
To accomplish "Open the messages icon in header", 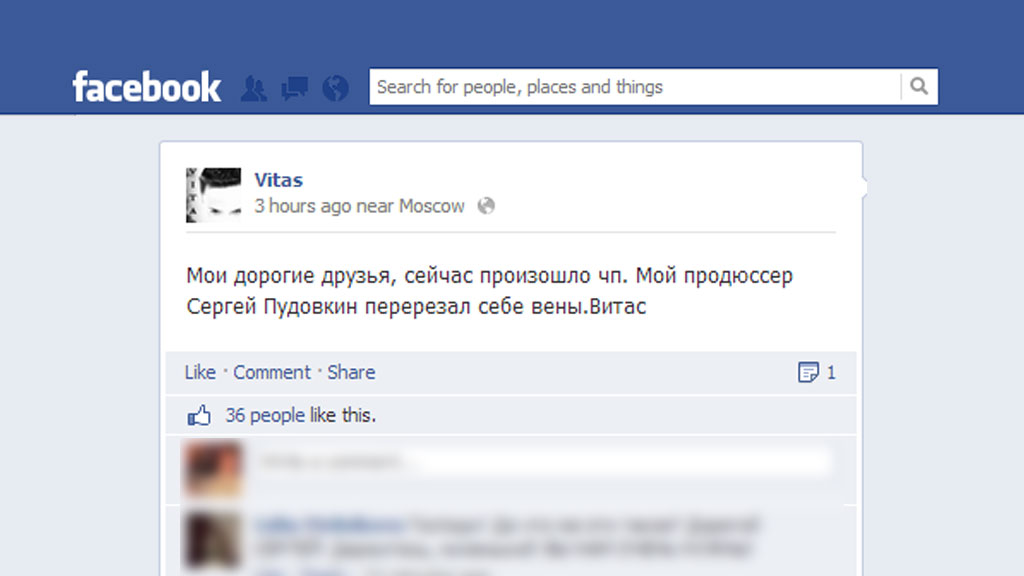I will click(x=295, y=88).
